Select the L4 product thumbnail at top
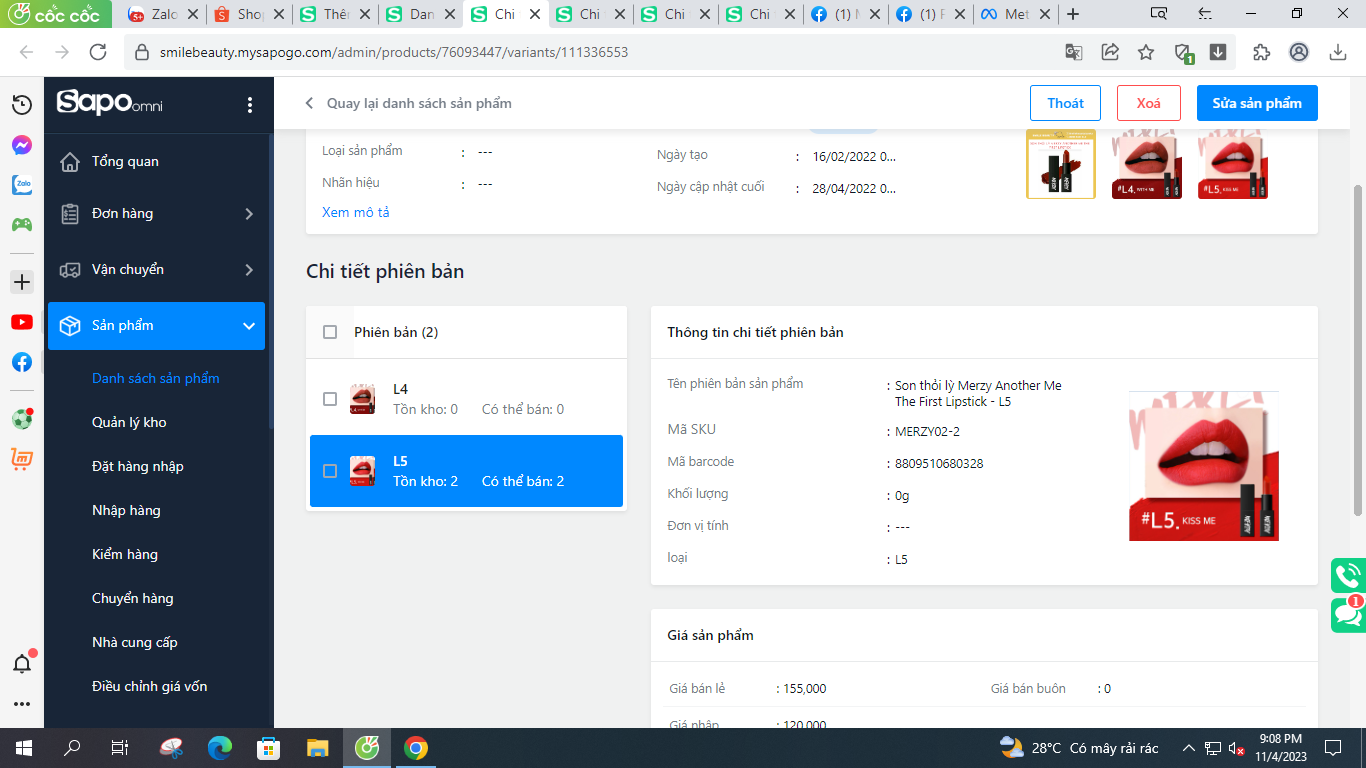The height and width of the screenshot is (768, 1366). click(1147, 164)
